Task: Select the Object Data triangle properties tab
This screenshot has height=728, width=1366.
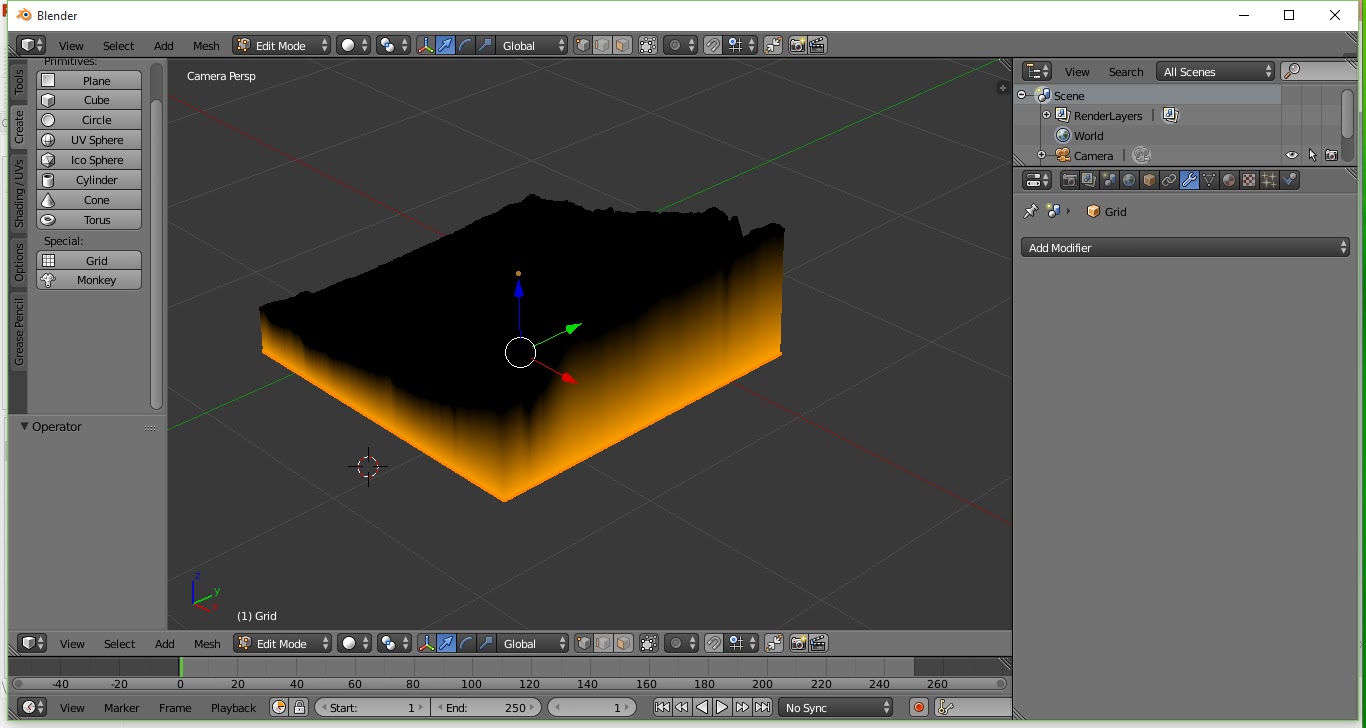Action: [1209, 180]
